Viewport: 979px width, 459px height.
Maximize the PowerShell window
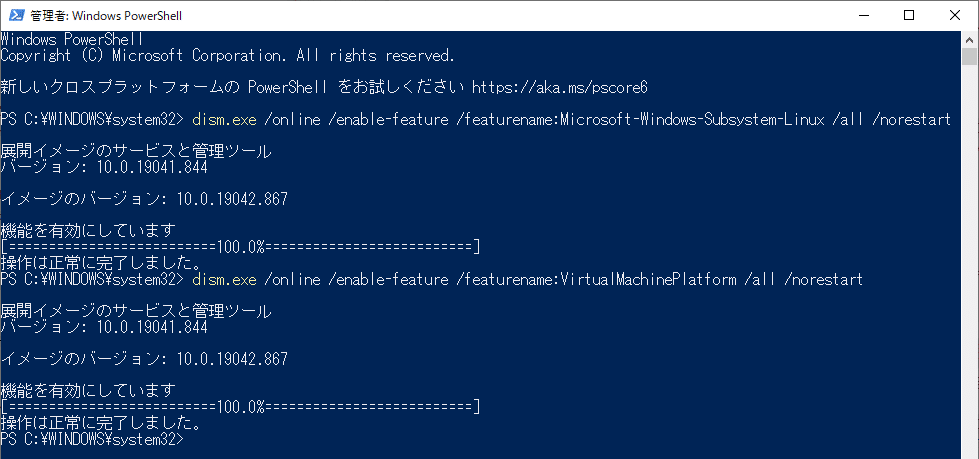[909, 15]
